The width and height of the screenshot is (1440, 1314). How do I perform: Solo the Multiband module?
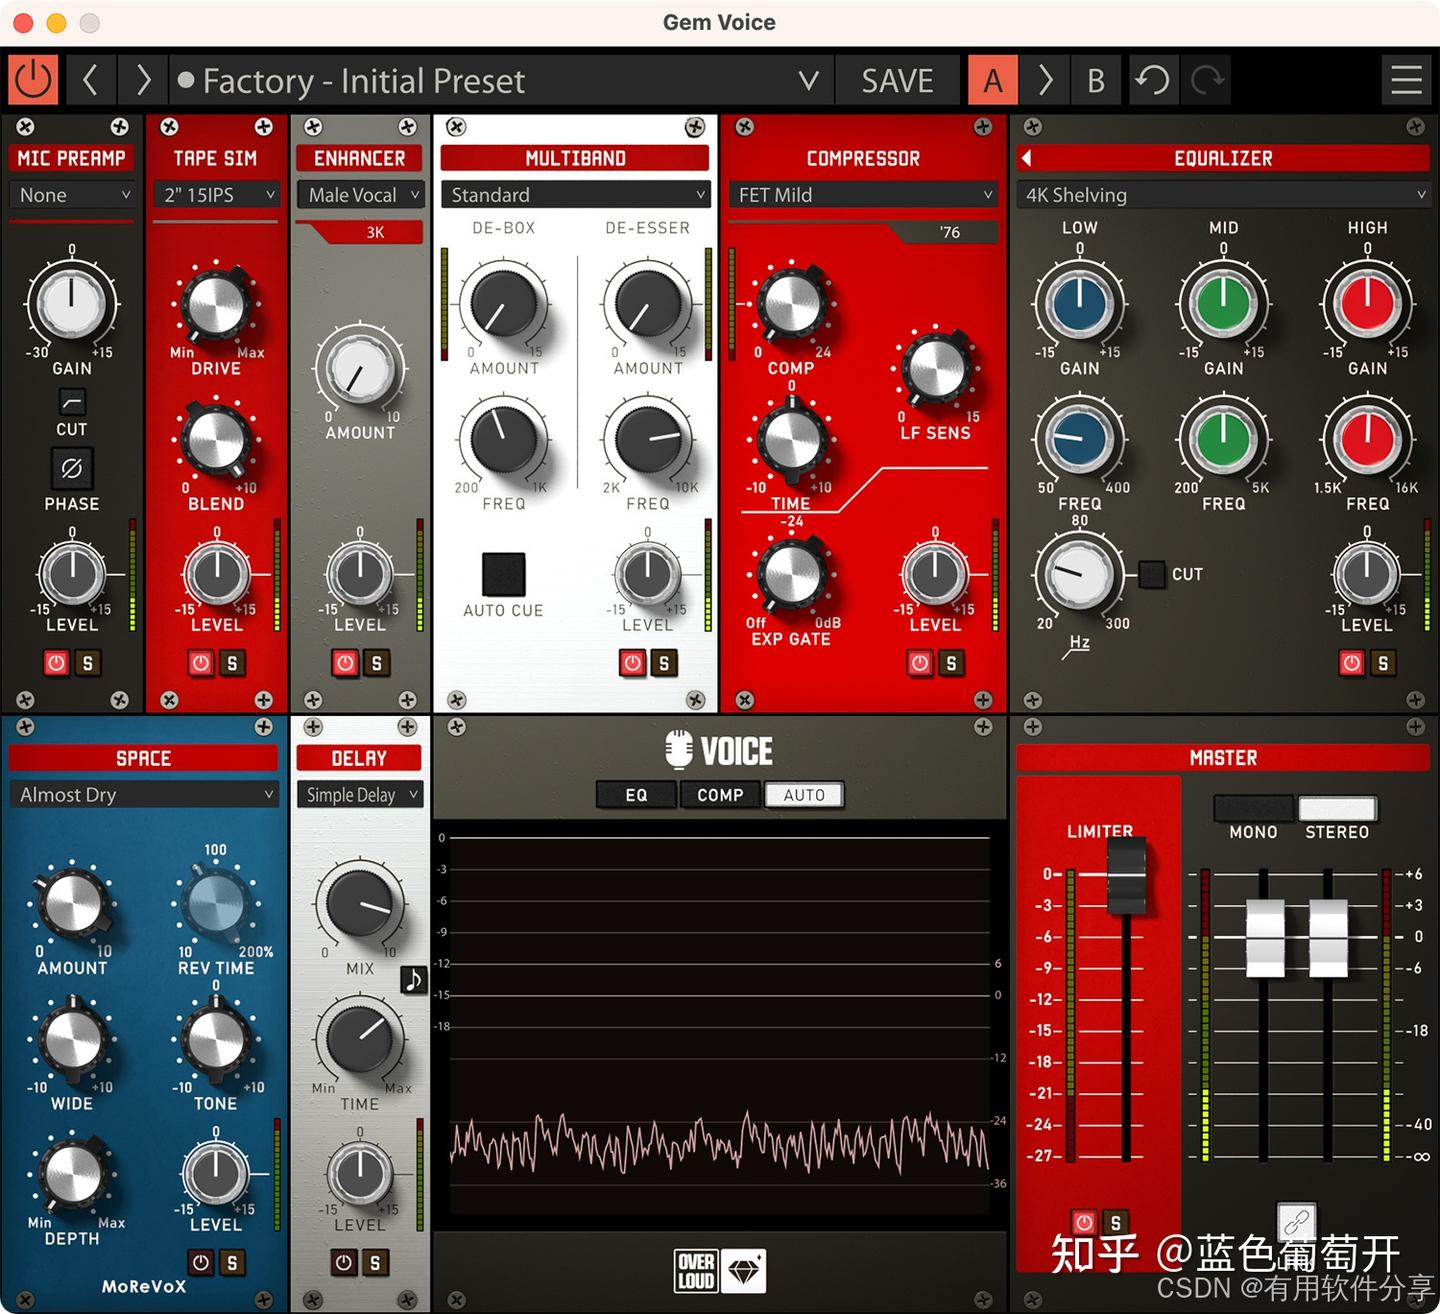click(x=664, y=662)
